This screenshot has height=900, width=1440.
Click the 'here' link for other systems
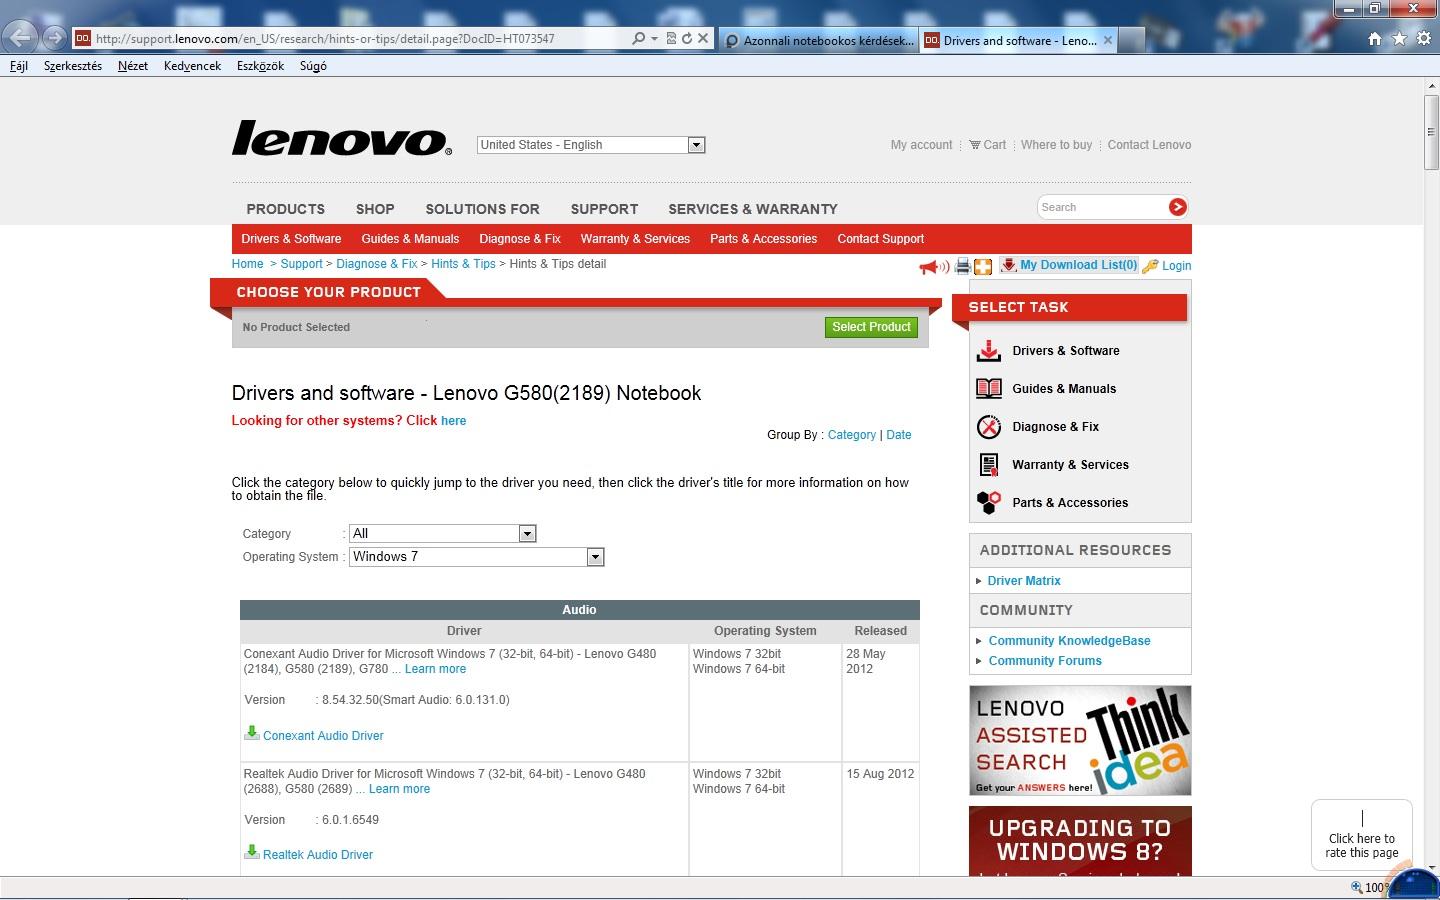453,421
